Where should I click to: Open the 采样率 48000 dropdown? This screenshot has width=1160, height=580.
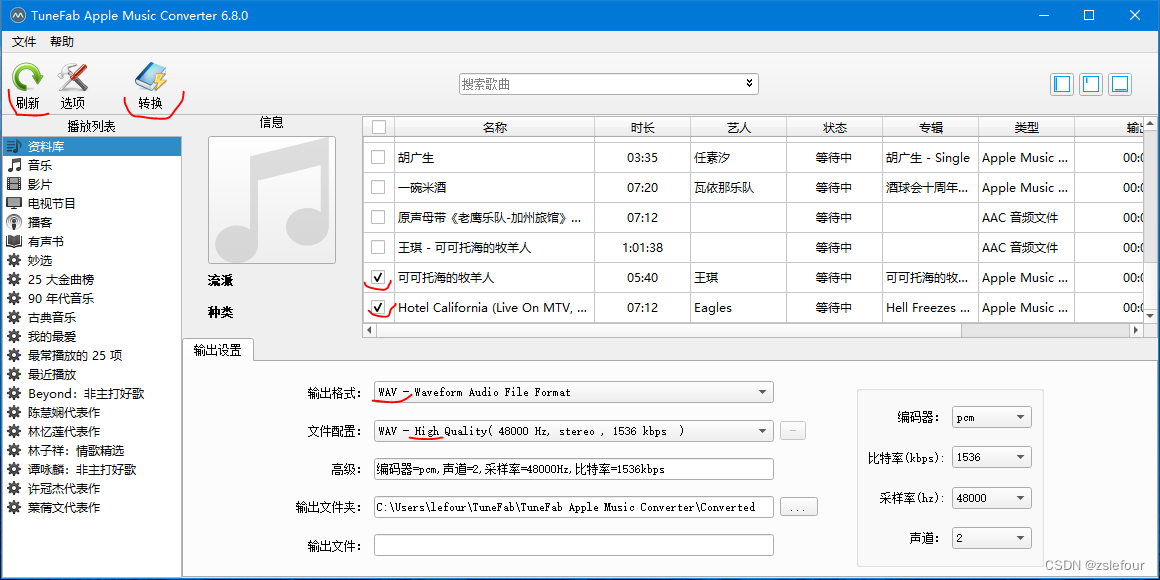[991, 498]
